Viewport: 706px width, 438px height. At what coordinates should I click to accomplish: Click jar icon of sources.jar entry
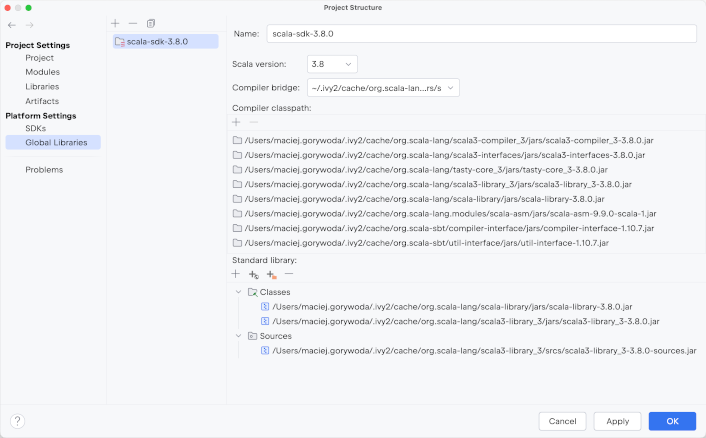pyautogui.click(x=265, y=351)
